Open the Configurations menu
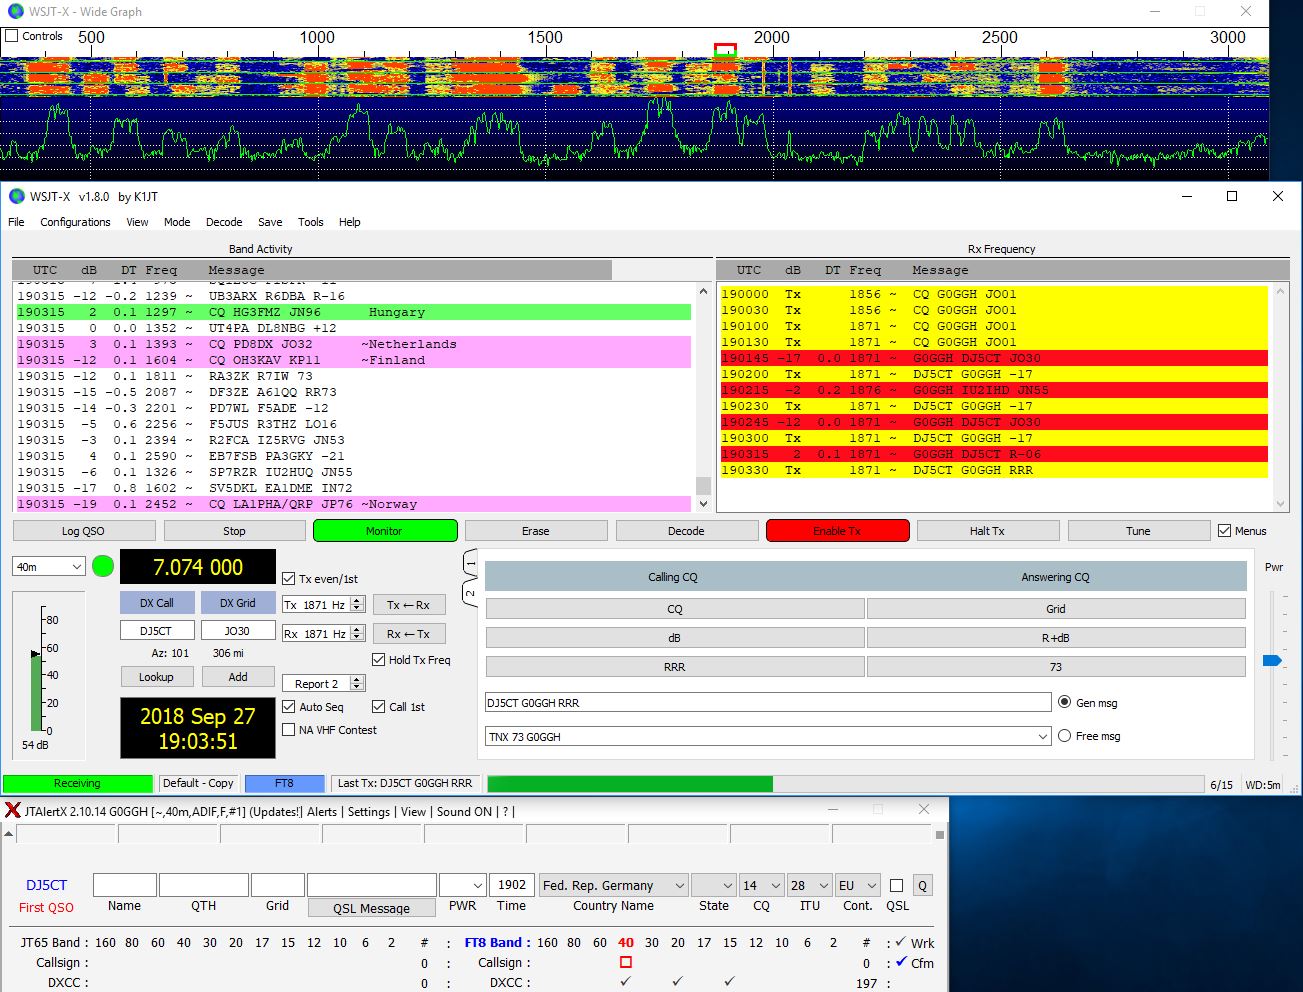The image size is (1303, 992). point(75,222)
